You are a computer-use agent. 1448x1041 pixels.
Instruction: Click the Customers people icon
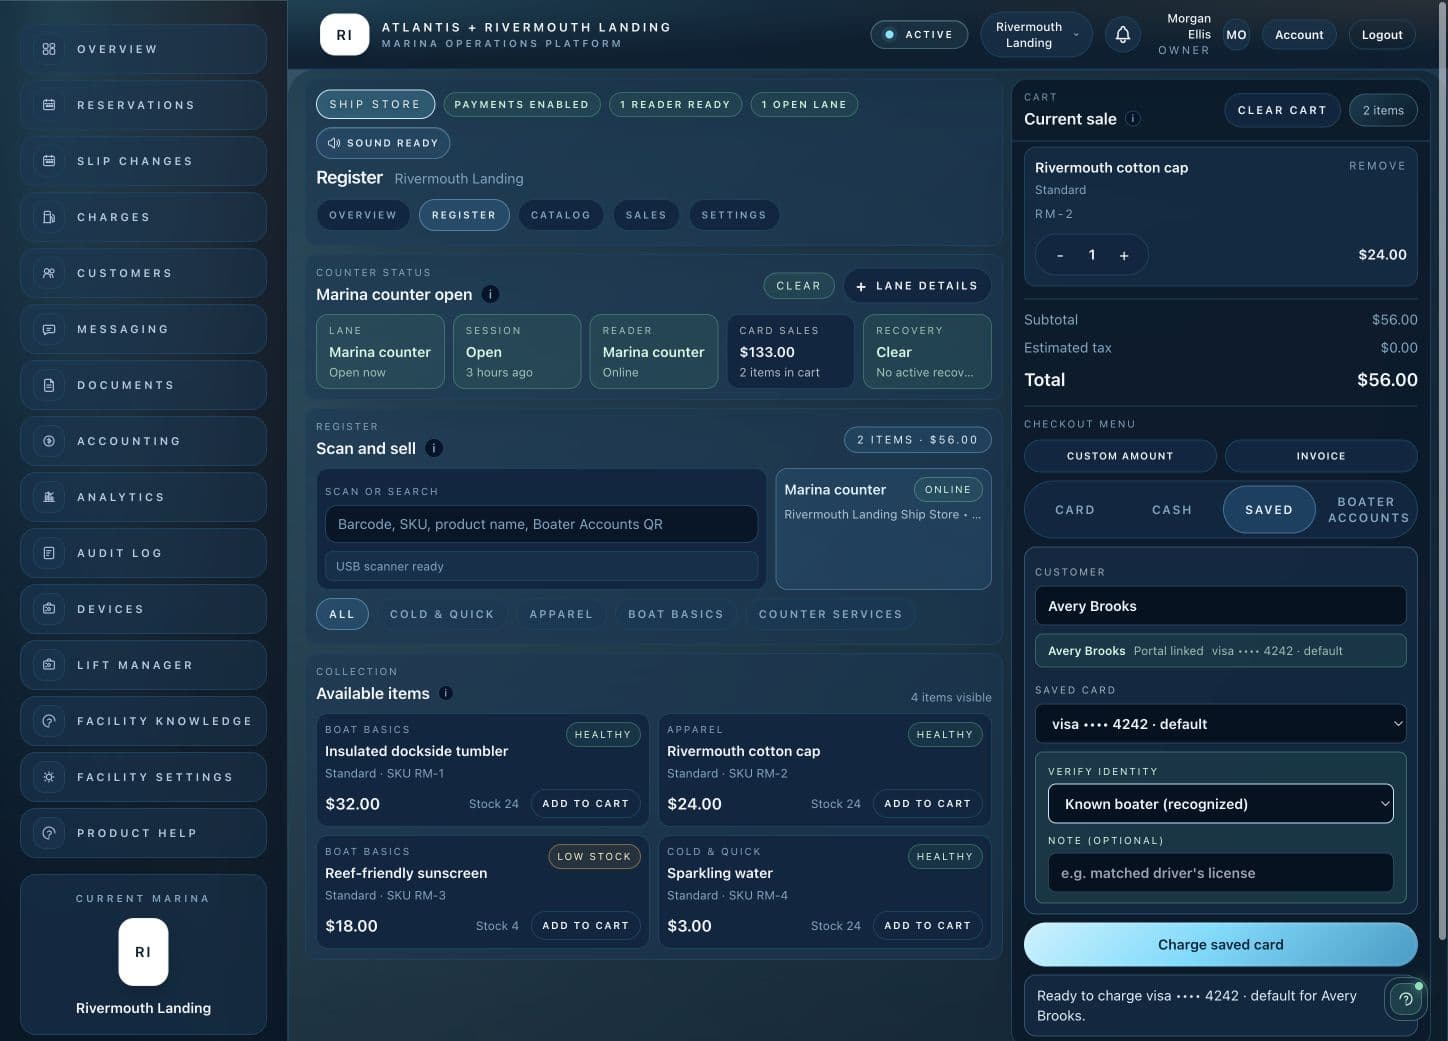point(48,273)
